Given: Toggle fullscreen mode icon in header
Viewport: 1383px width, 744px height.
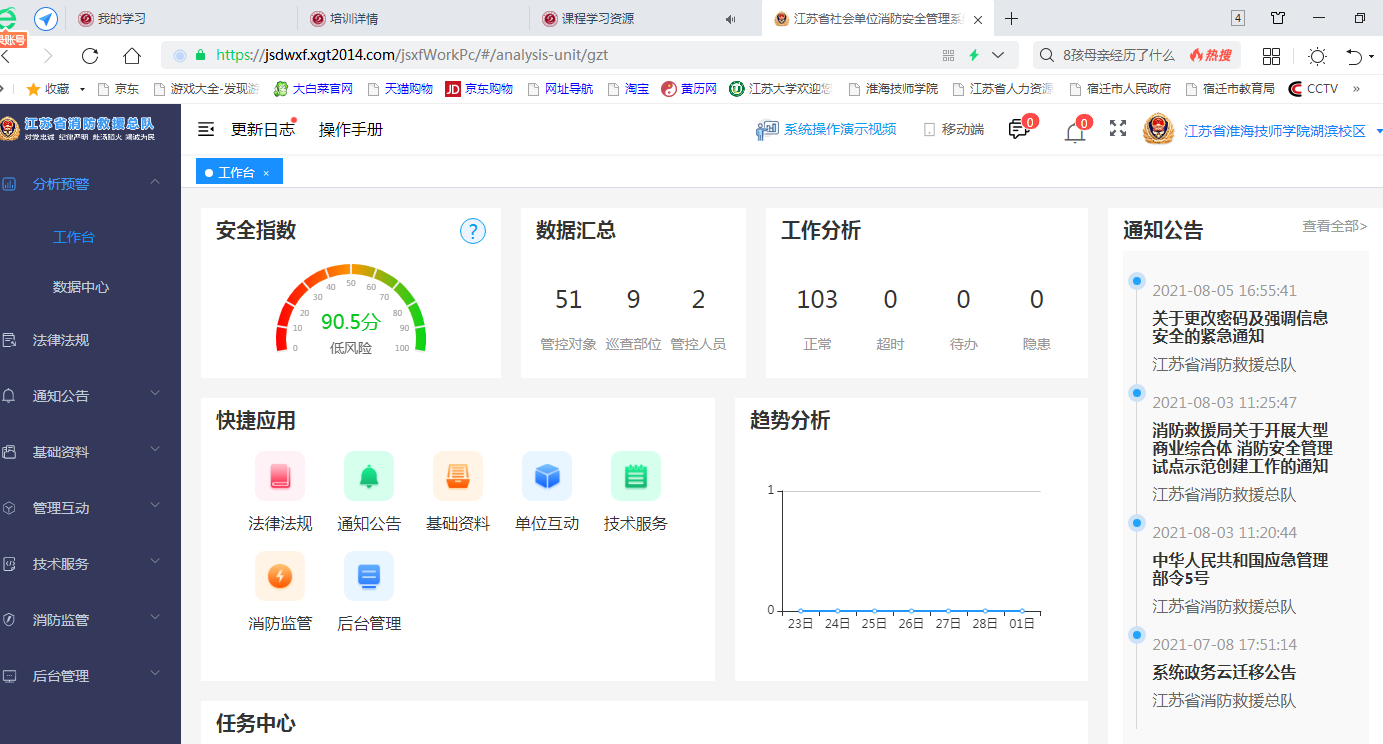Looking at the screenshot, I should pos(1118,129).
